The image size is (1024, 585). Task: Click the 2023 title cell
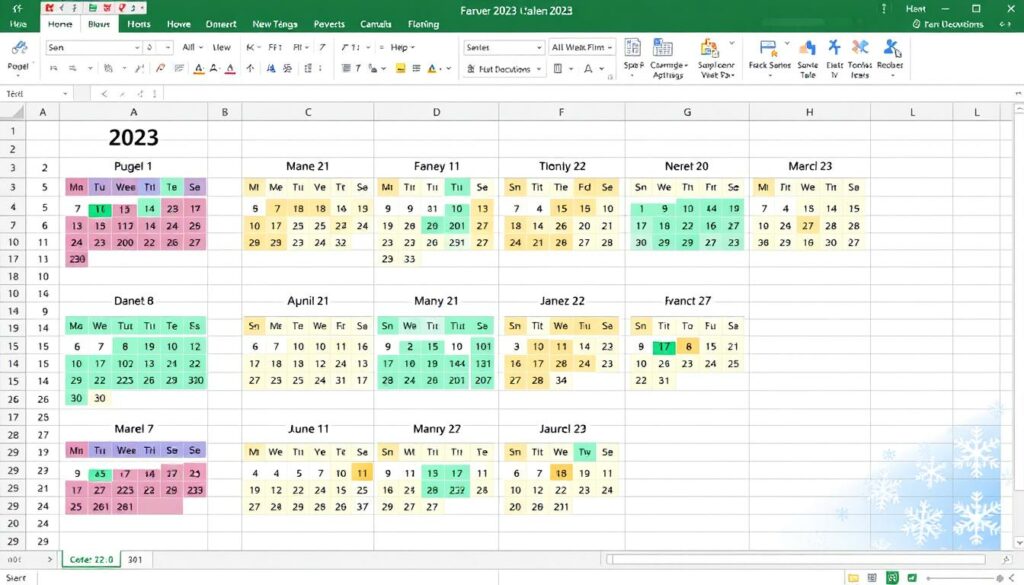tap(133, 137)
